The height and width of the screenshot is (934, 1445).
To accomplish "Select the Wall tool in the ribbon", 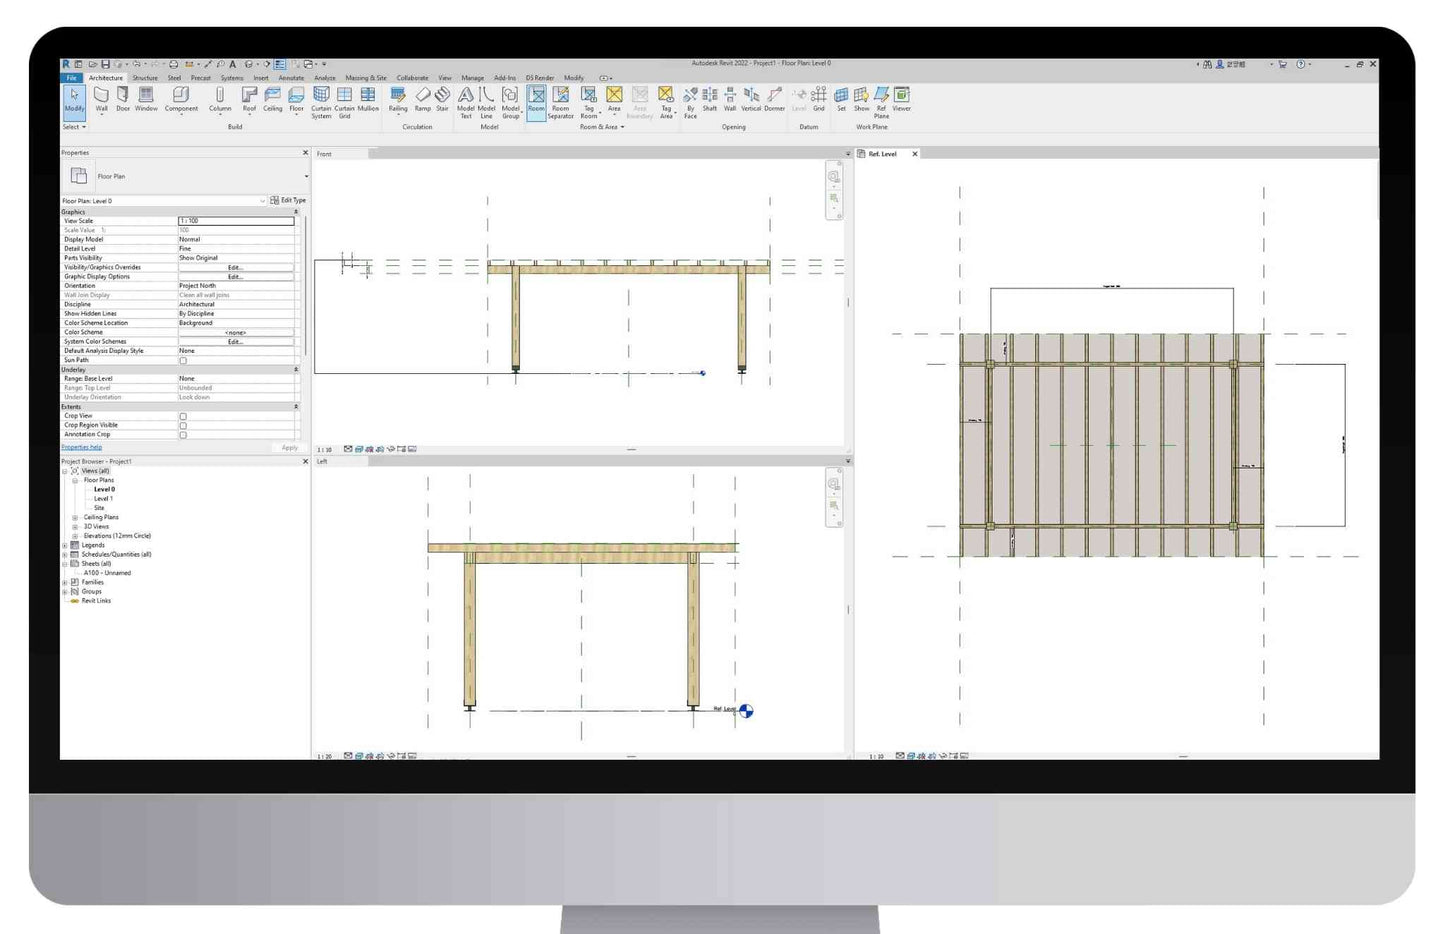I will click(101, 98).
